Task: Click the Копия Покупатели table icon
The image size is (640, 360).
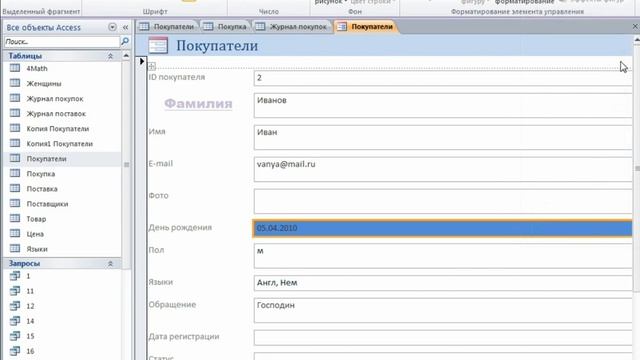Action: tap(15, 129)
